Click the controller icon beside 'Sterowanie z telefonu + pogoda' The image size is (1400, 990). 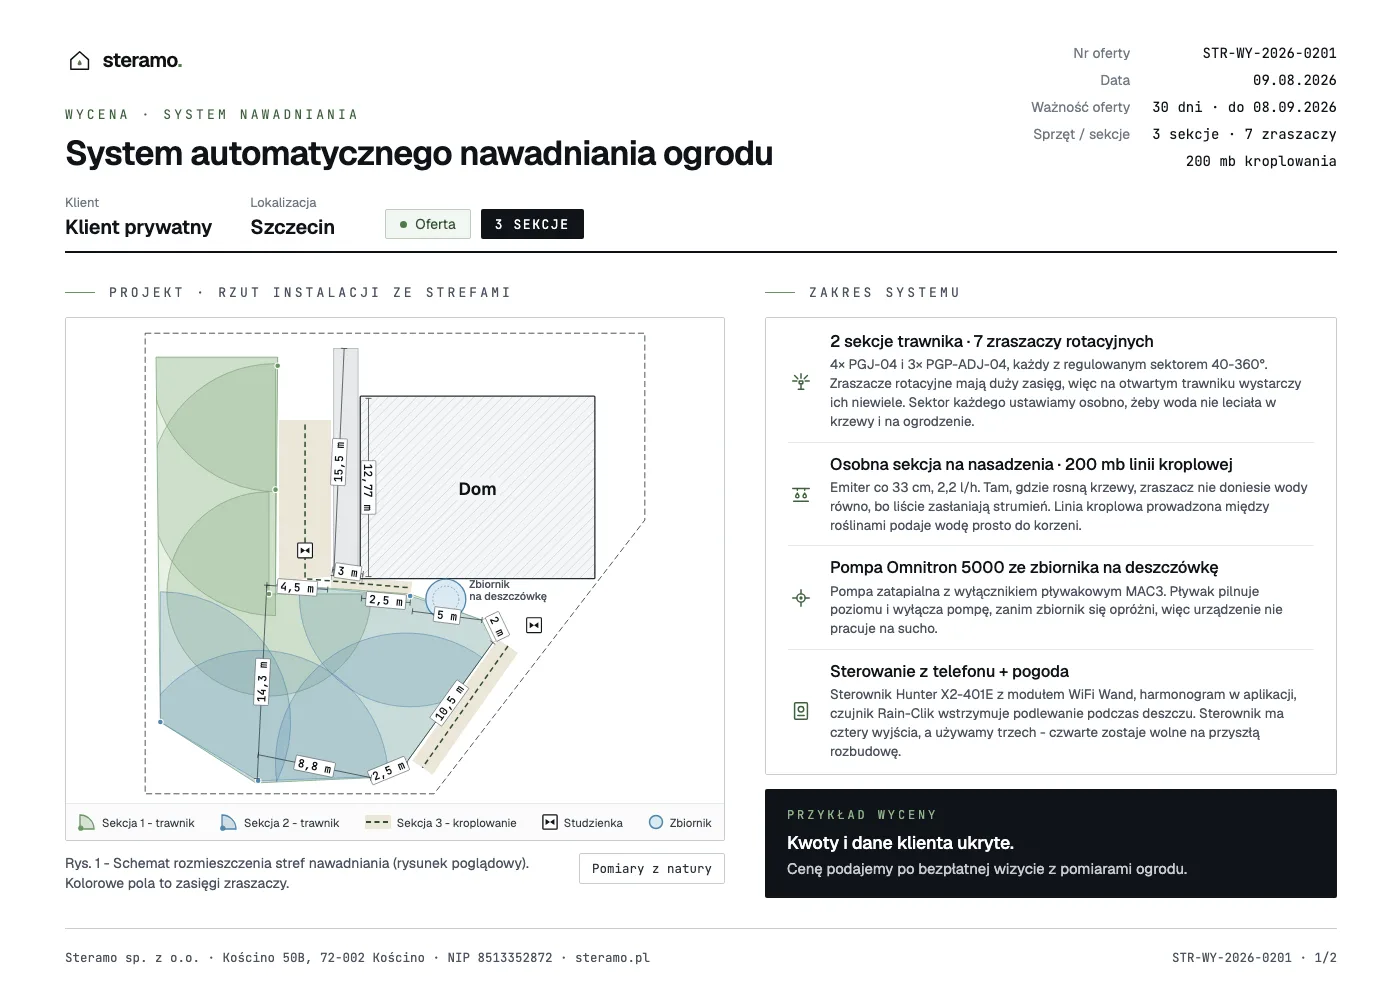[x=801, y=711]
